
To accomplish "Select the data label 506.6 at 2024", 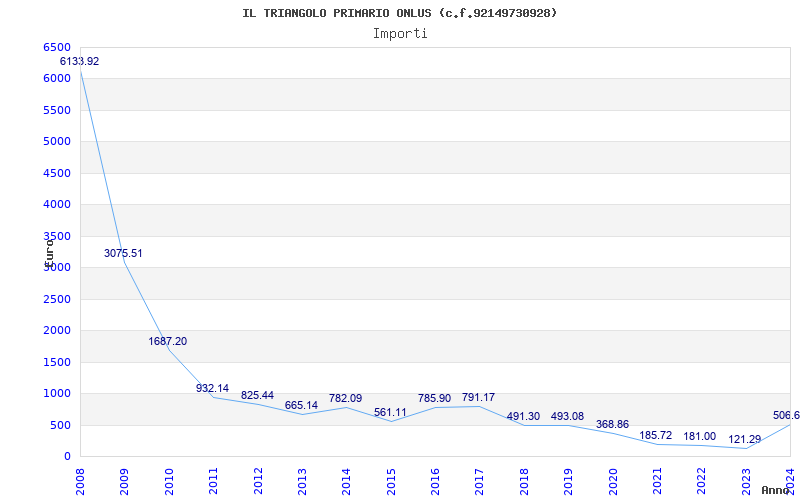I will [786, 416].
